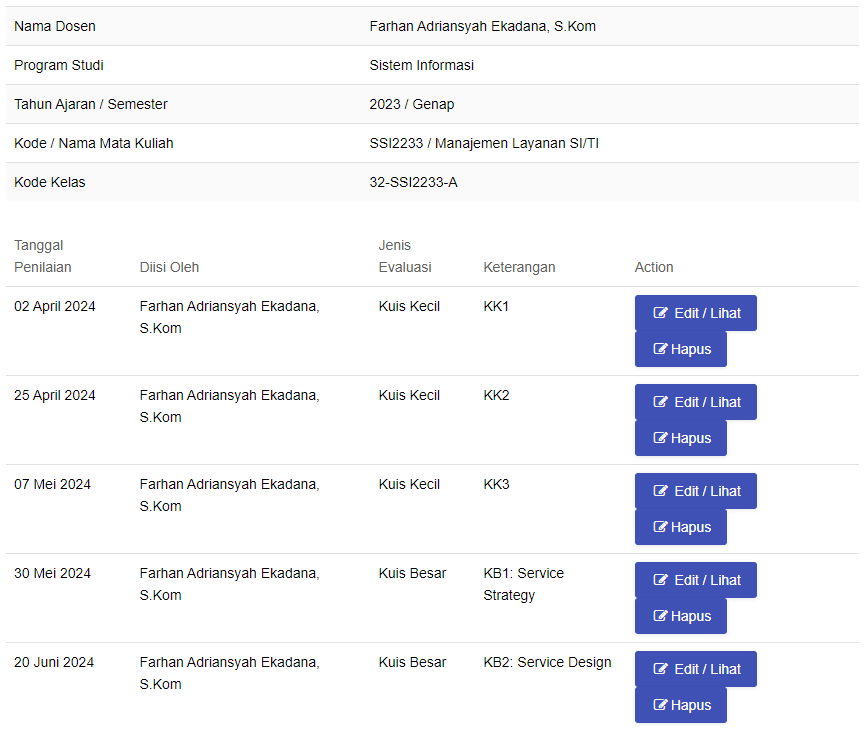The width and height of the screenshot is (864, 733).
Task: Open Edit / Lihat for the 07 Mei 2024 evaluation
Action: click(x=695, y=491)
